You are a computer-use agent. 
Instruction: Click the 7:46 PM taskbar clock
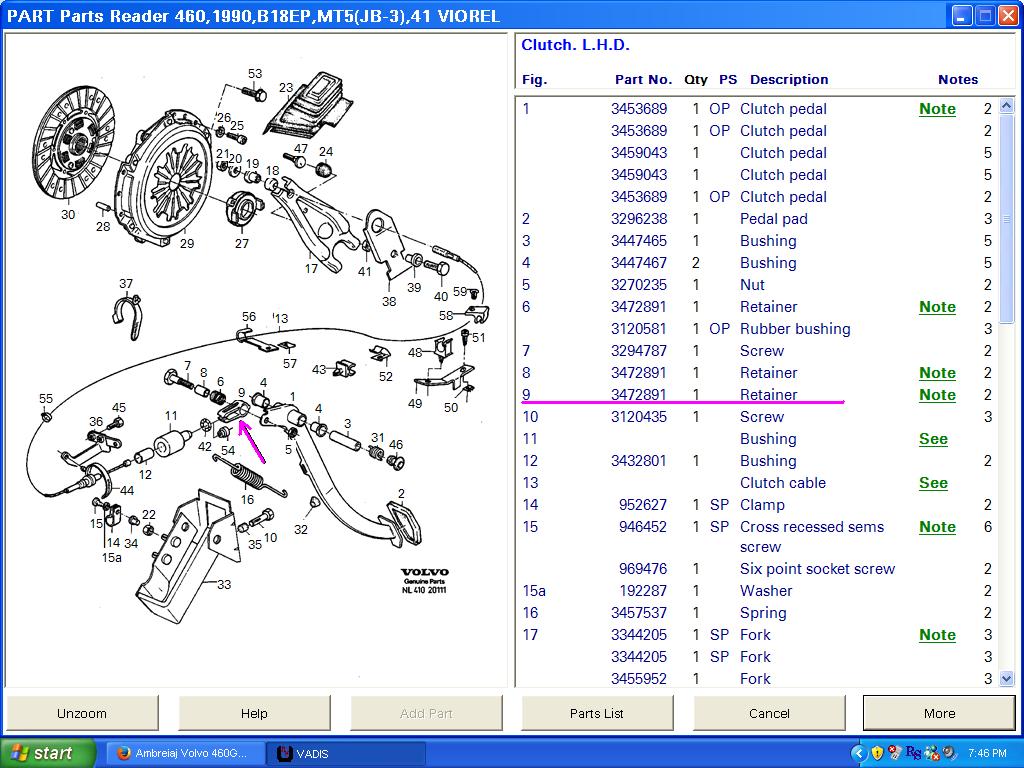click(x=987, y=753)
